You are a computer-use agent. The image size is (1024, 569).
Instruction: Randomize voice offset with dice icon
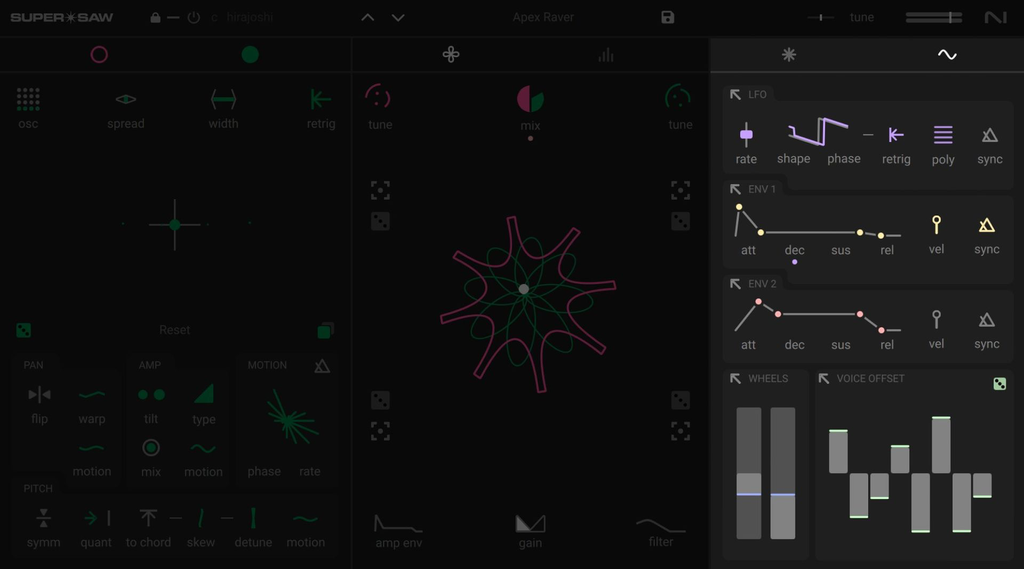pyautogui.click(x=999, y=383)
